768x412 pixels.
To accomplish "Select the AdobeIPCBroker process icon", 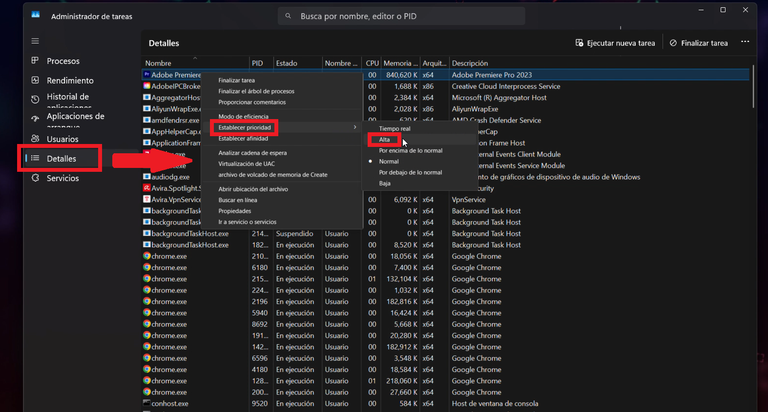I will click(146, 86).
